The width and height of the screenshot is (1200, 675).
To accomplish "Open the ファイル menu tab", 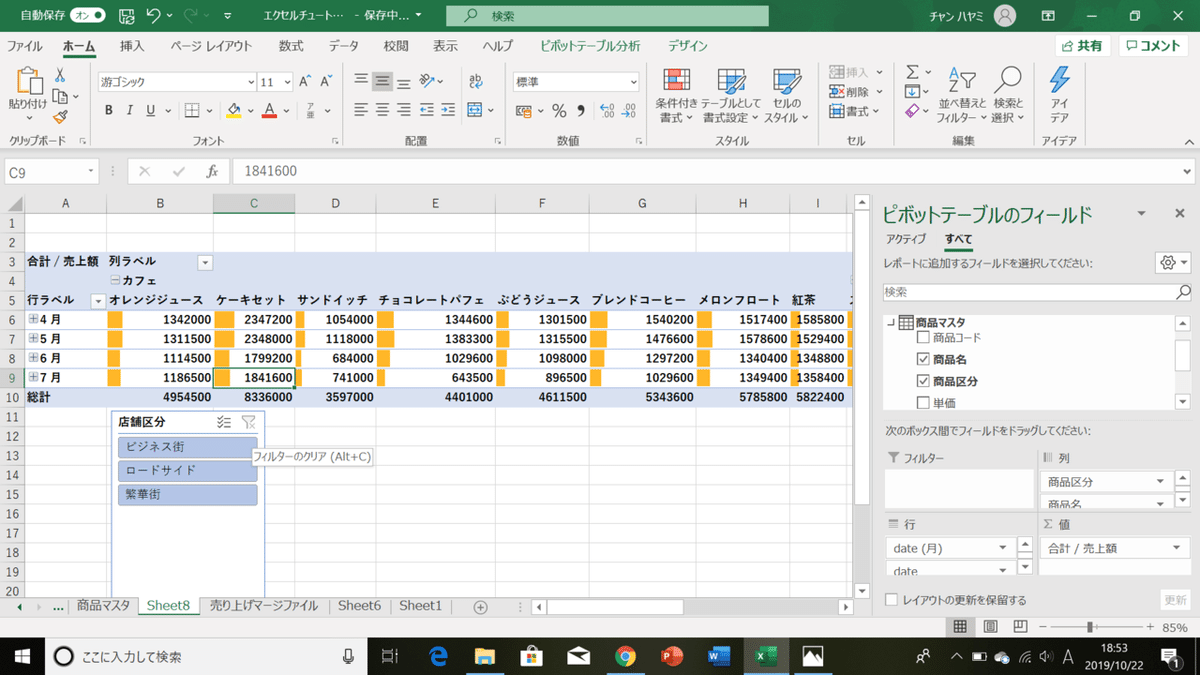I will (x=25, y=46).
